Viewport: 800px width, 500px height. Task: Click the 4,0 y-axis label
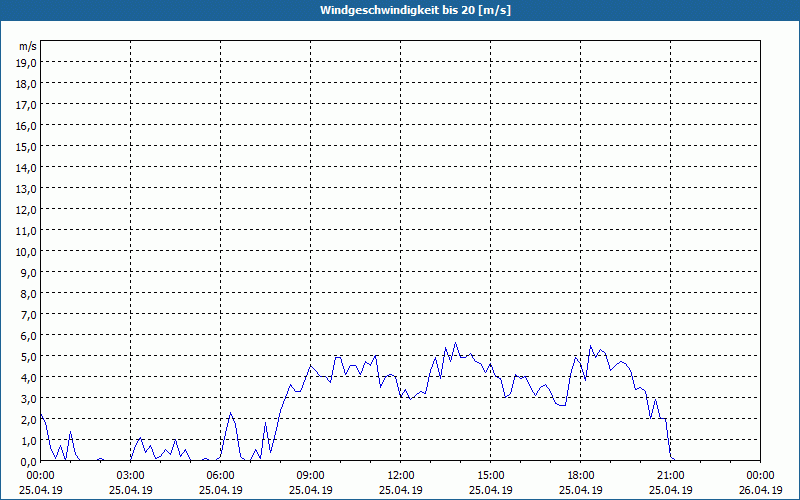pyautogui.click(x=29, y=378)
